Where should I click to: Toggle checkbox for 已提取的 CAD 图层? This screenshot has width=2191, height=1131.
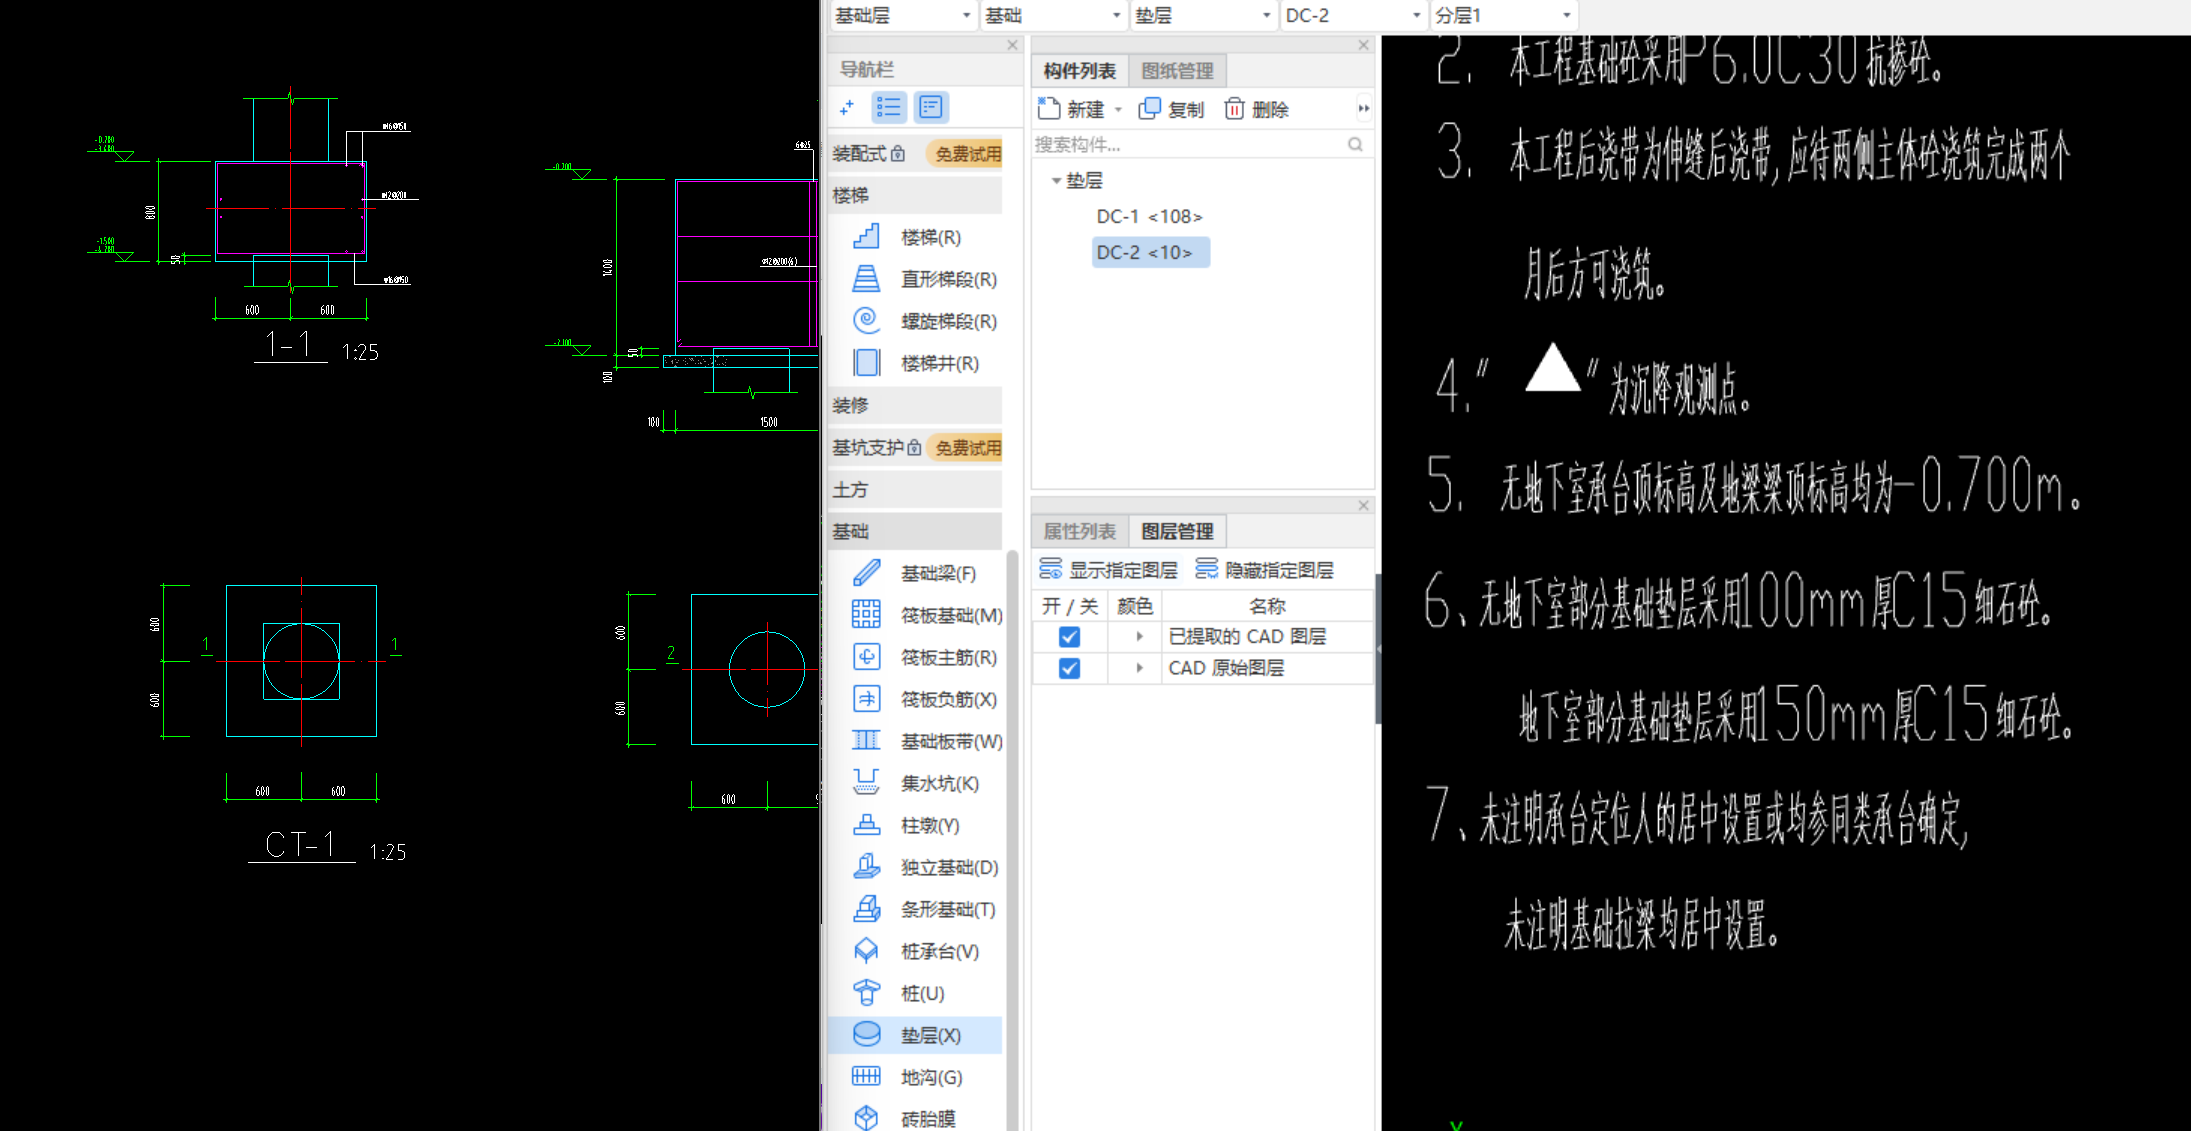click(1069, 637)
